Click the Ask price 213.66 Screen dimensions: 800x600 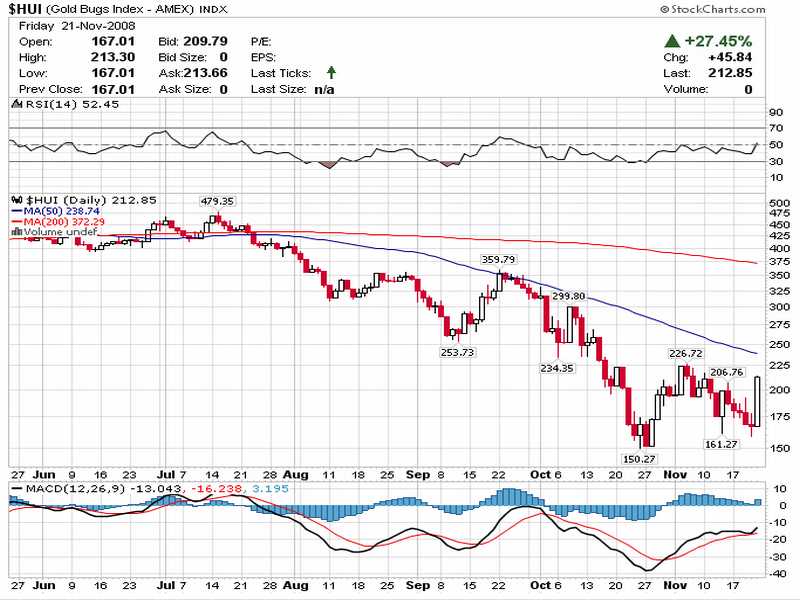(205, 73)
